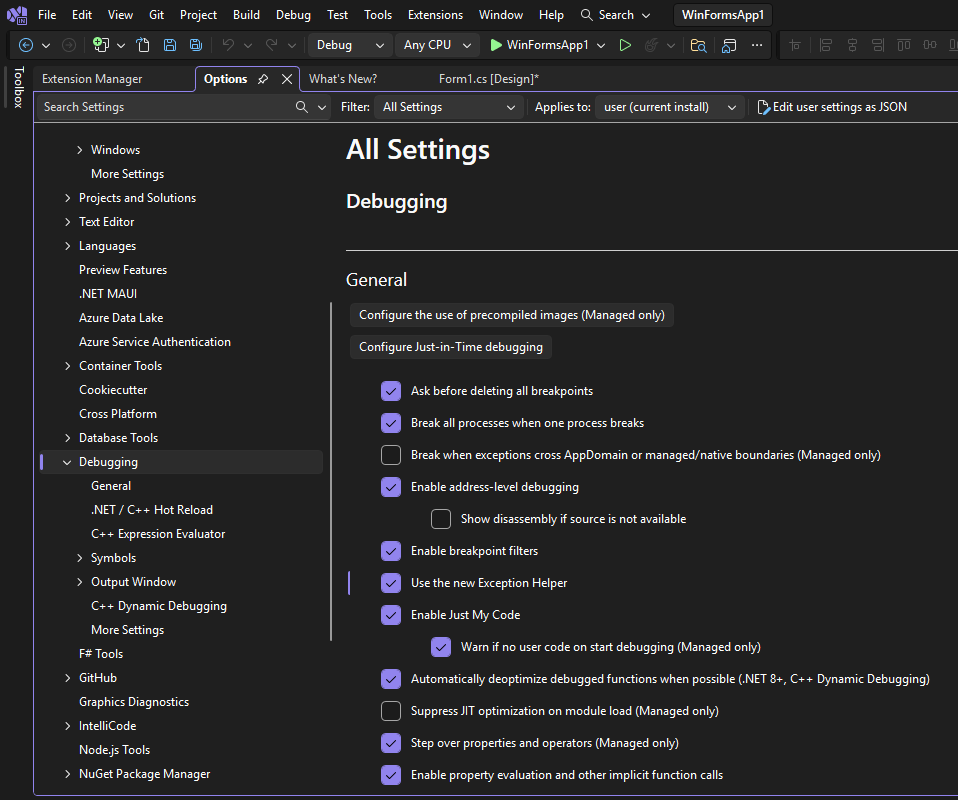This screenshot has height=800, width=958.
Task: Switch to the Form1.cs [Design] tab
Action: tap(489, 79)
